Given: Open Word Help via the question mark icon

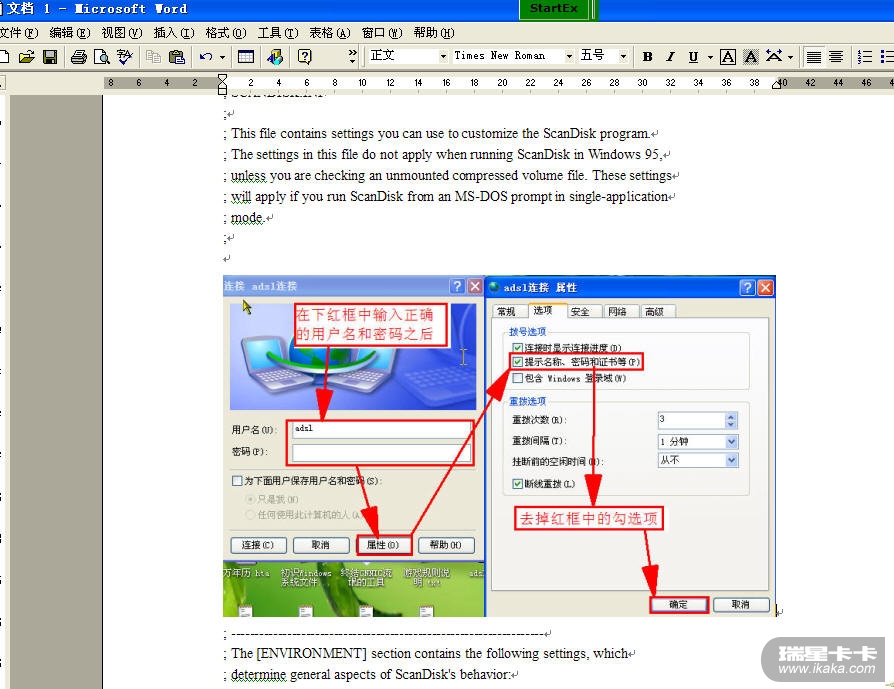Looking at the screenshot, I should [x=304, y=56].
